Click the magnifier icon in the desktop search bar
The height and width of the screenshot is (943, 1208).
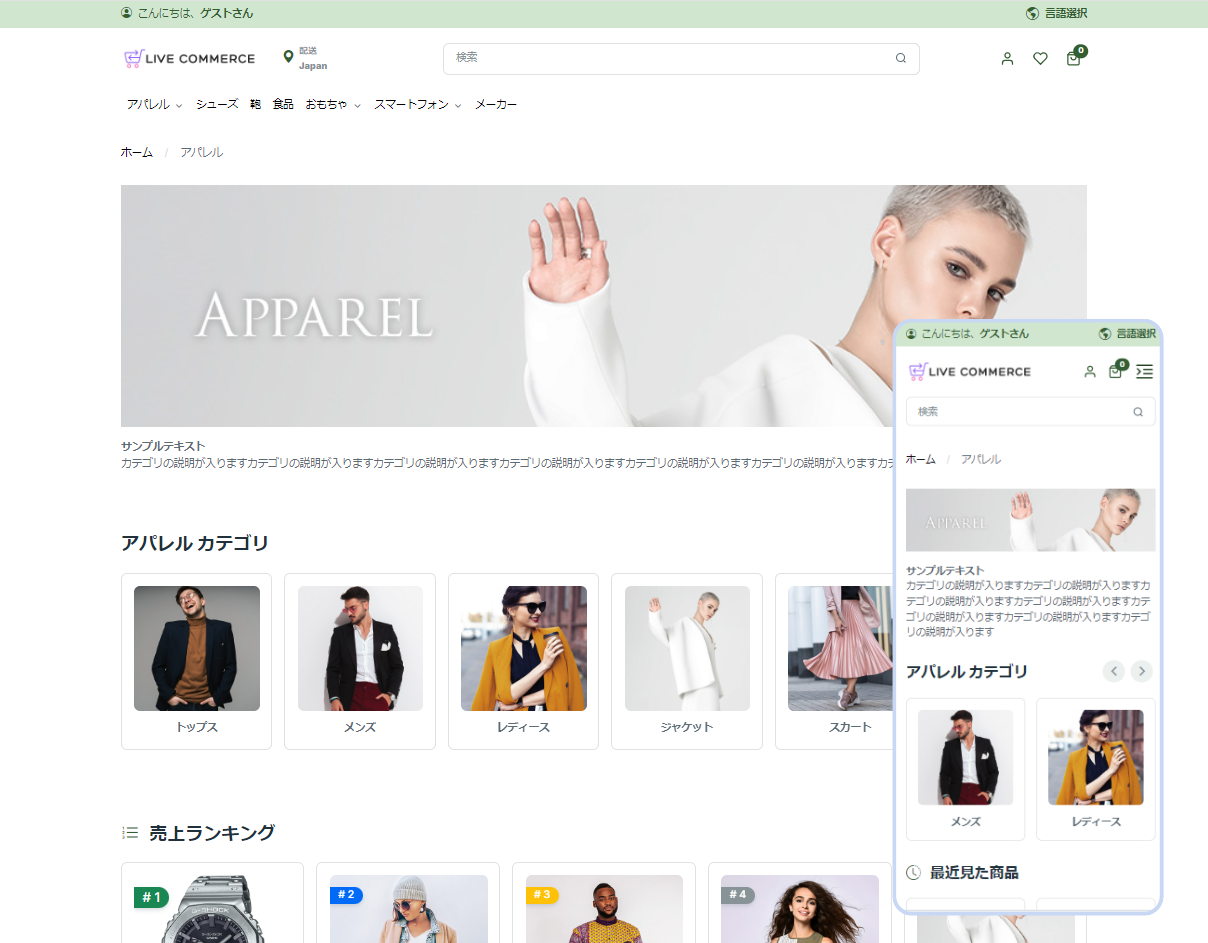click(900, 58)
